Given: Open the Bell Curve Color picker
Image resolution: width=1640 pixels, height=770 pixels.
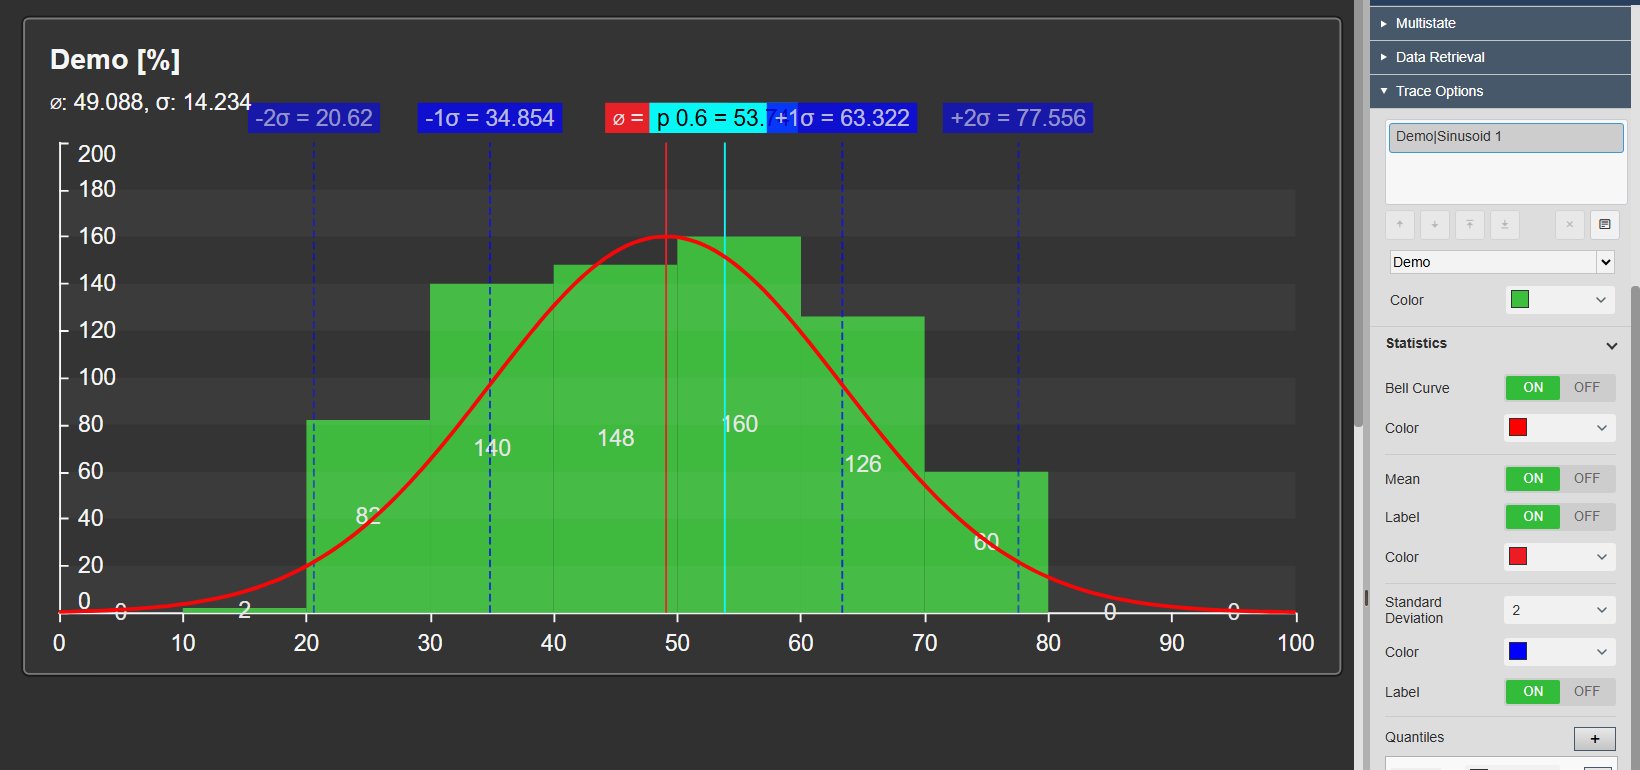Looking at the screenshot, I should [1560, 428].
